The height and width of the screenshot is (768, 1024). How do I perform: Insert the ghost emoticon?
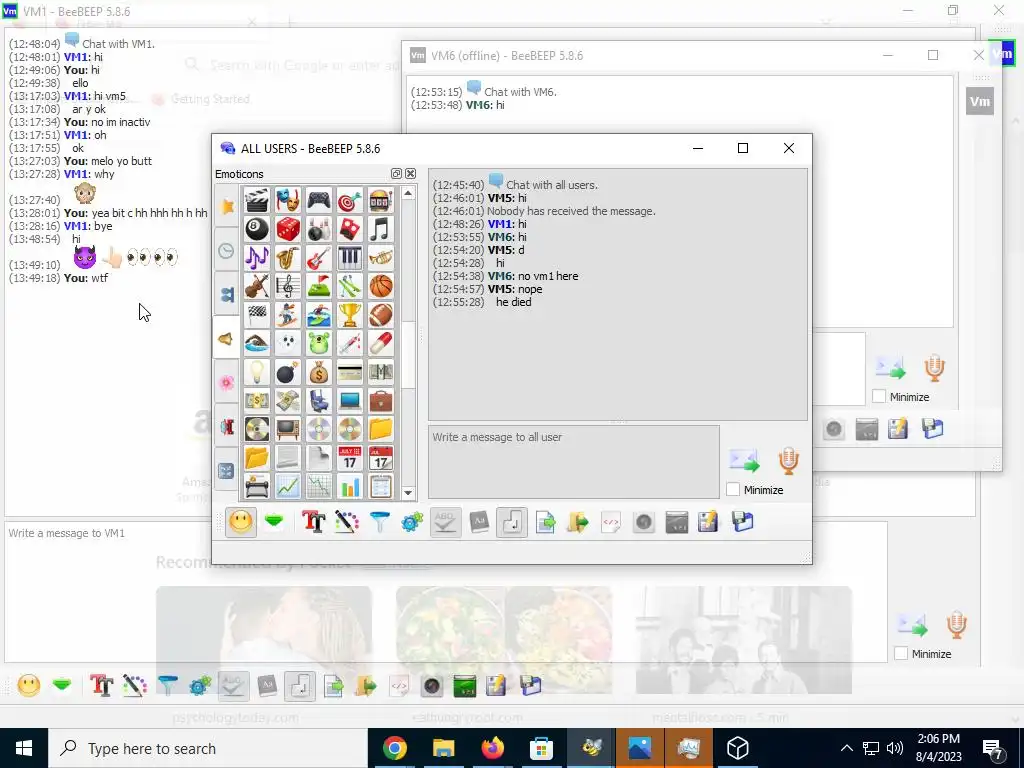pyautogui.click(x=287, y=343)
